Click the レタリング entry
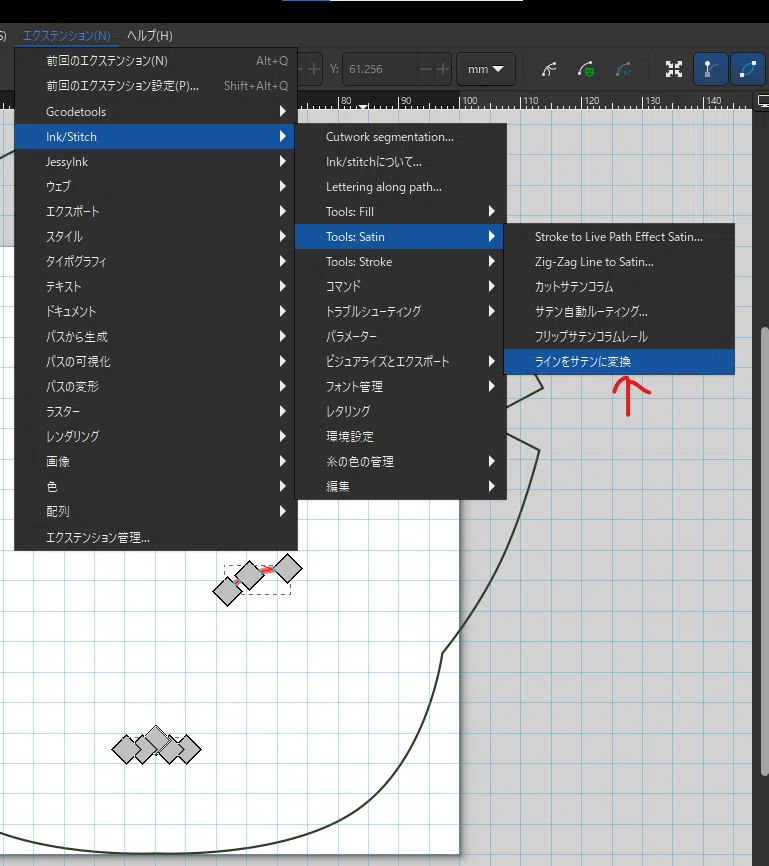This screenshot has height=866, width=769. click(x=401, y=411)
